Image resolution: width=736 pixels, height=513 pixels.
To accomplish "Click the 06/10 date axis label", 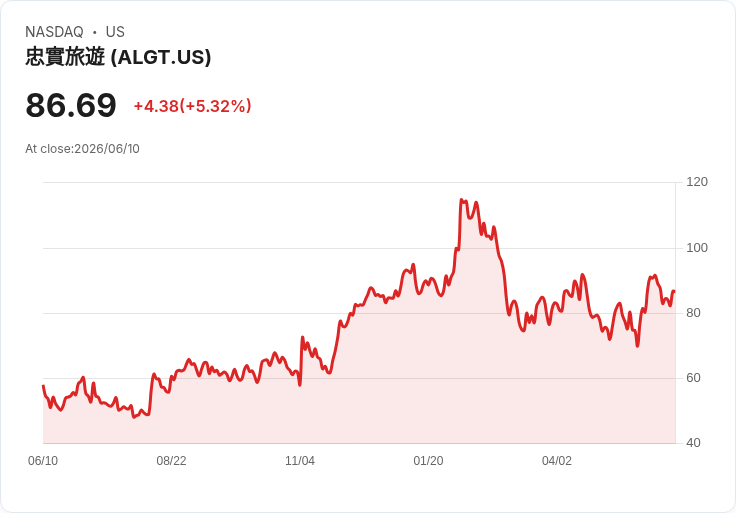I will [x=43, y=461].
